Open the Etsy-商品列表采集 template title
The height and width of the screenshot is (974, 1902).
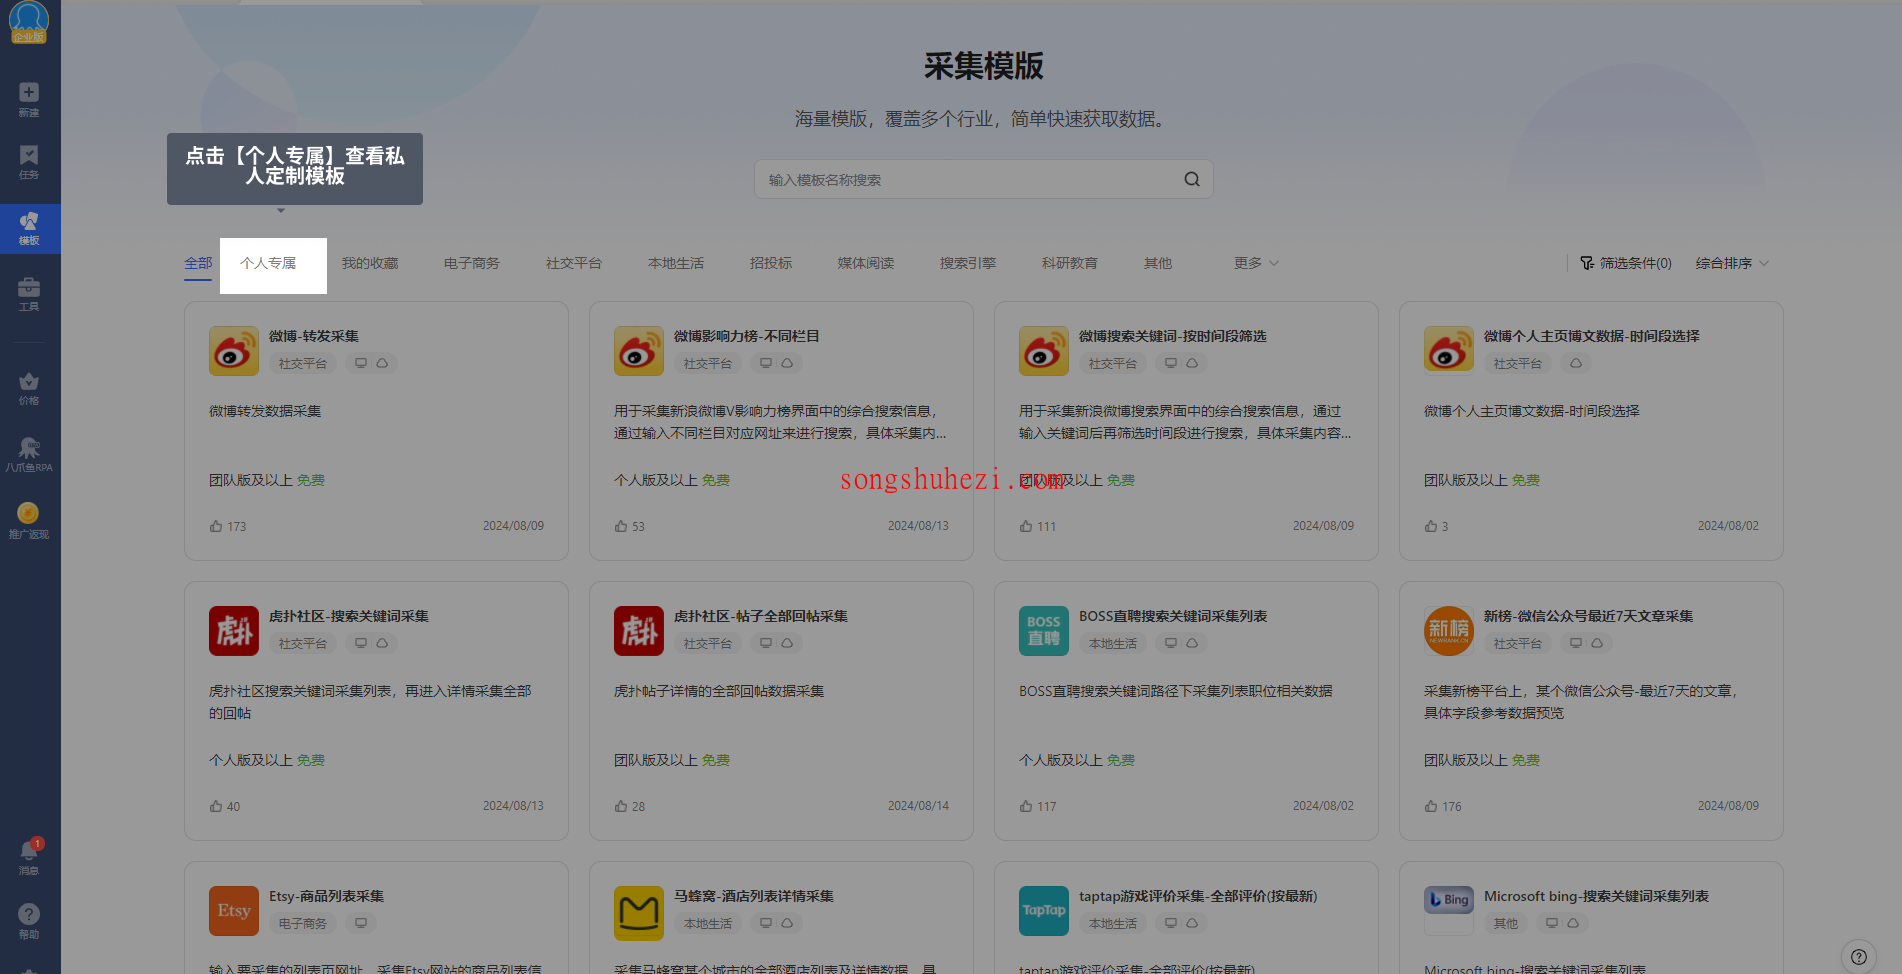click(x=326, y=896)
